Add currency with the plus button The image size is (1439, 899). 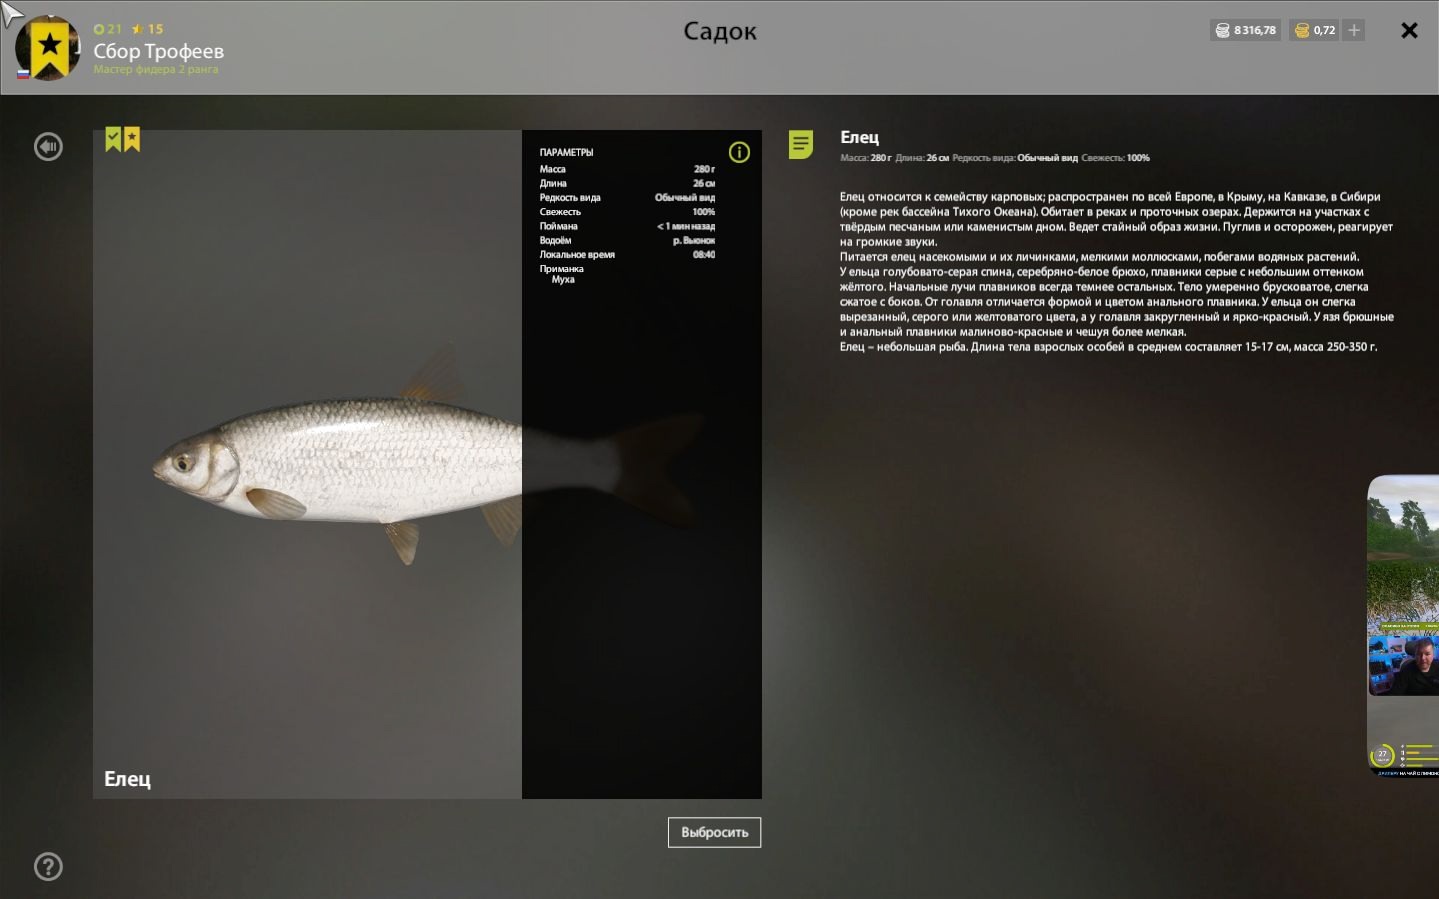point(1353,30)
